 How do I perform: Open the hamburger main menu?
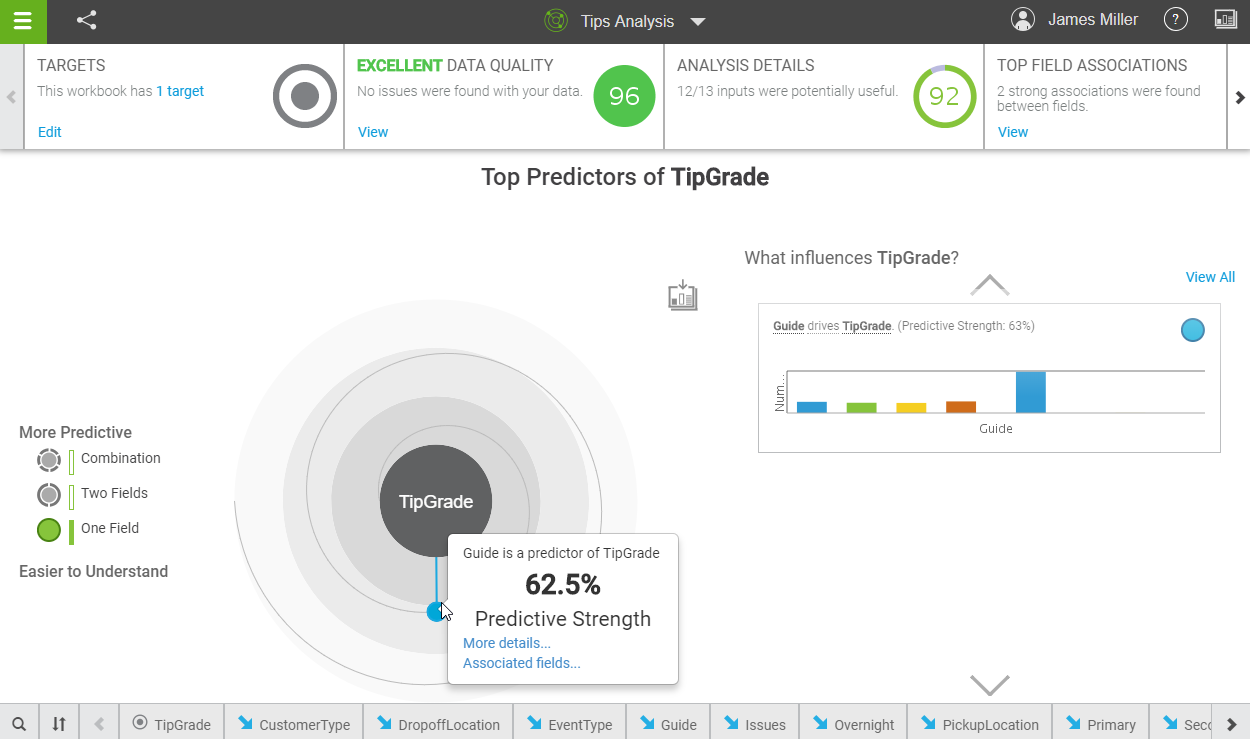pyautogui.click(x=22, y=21)
